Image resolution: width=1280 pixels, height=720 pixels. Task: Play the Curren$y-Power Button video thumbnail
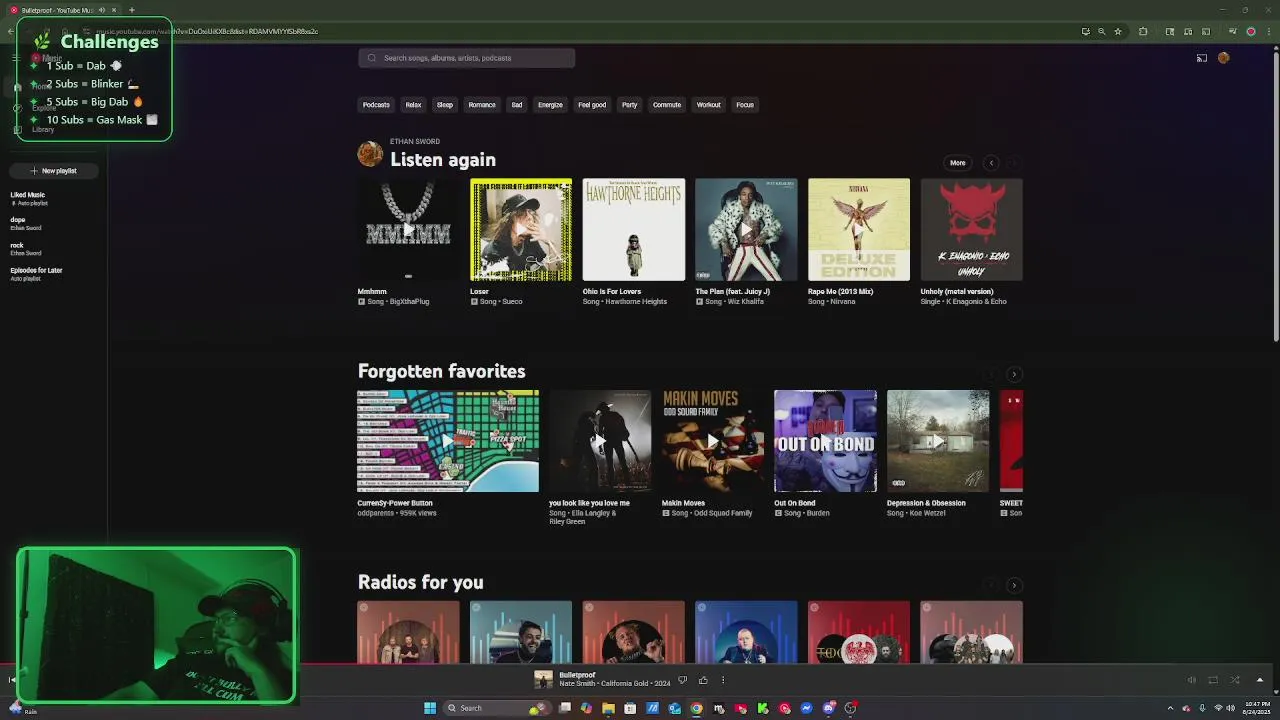coord(448,441)
